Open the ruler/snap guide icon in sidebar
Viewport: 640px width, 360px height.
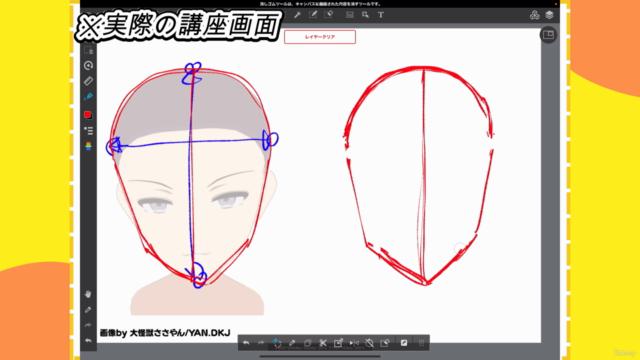point(88,81)
